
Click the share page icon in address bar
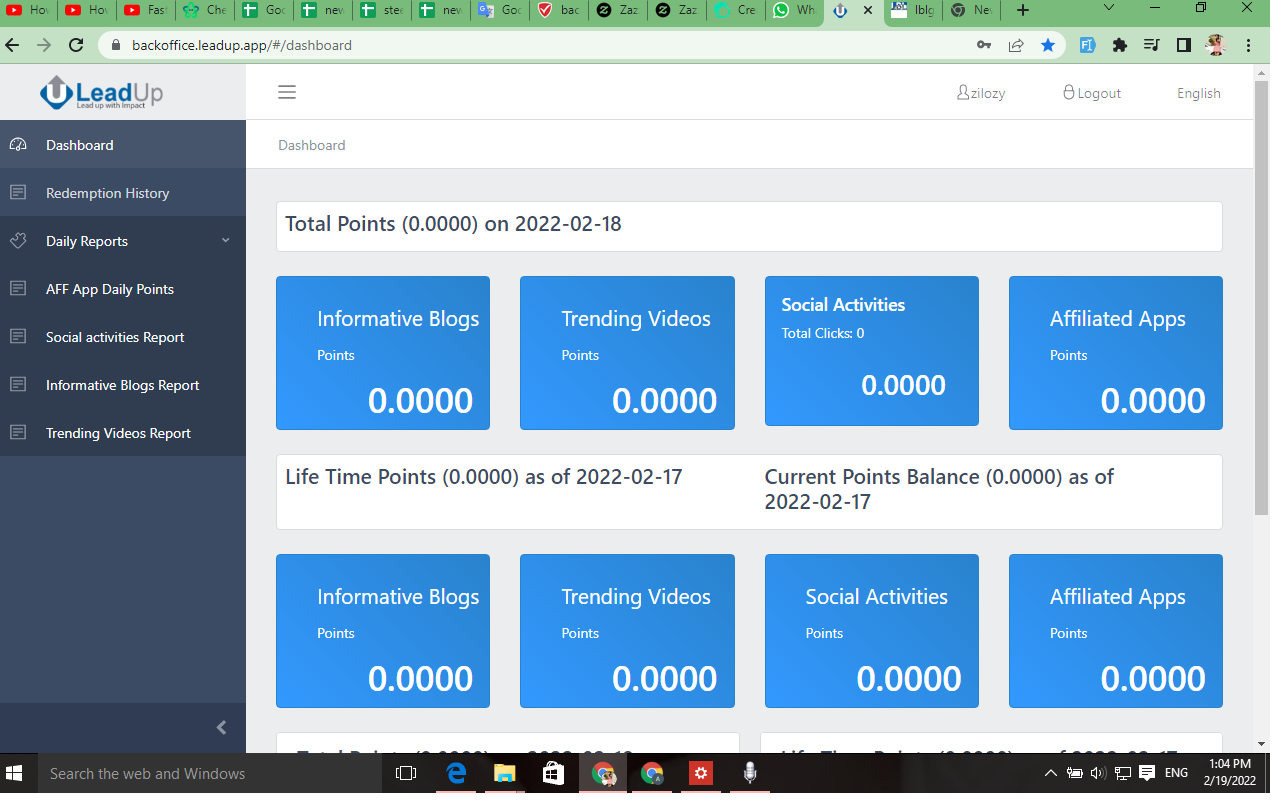1016,45
